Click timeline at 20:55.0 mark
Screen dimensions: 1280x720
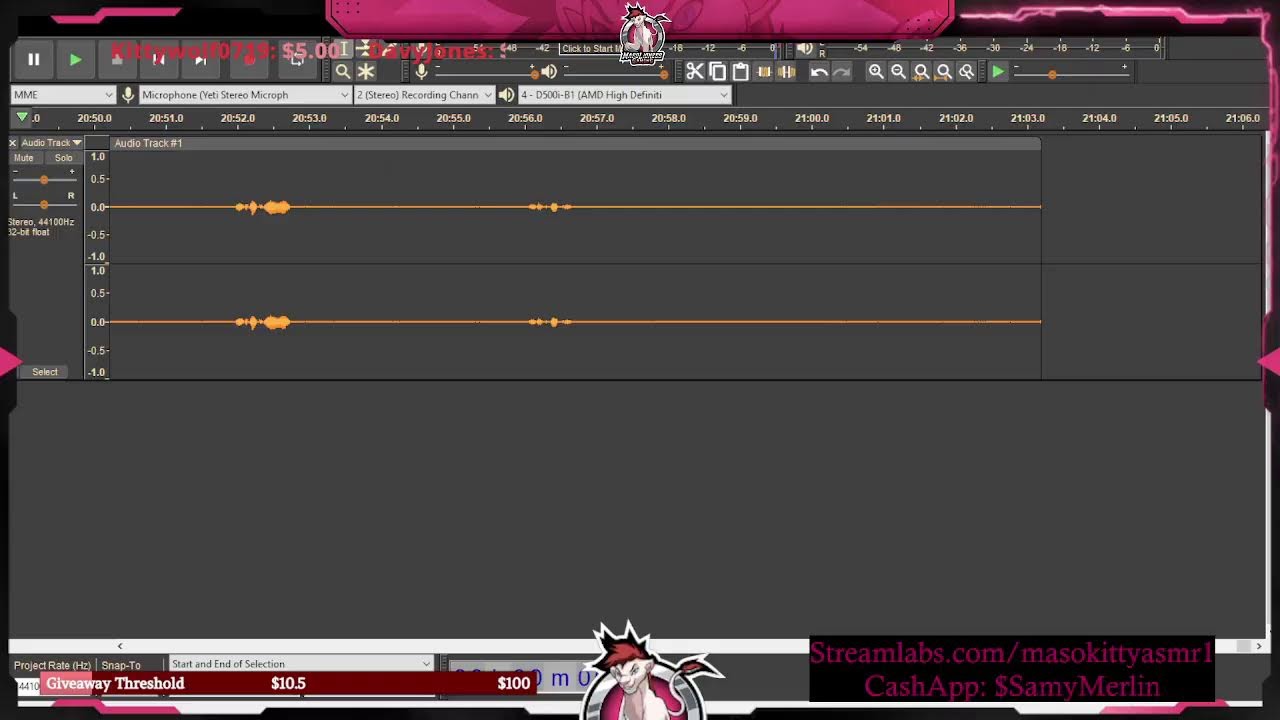453,118
